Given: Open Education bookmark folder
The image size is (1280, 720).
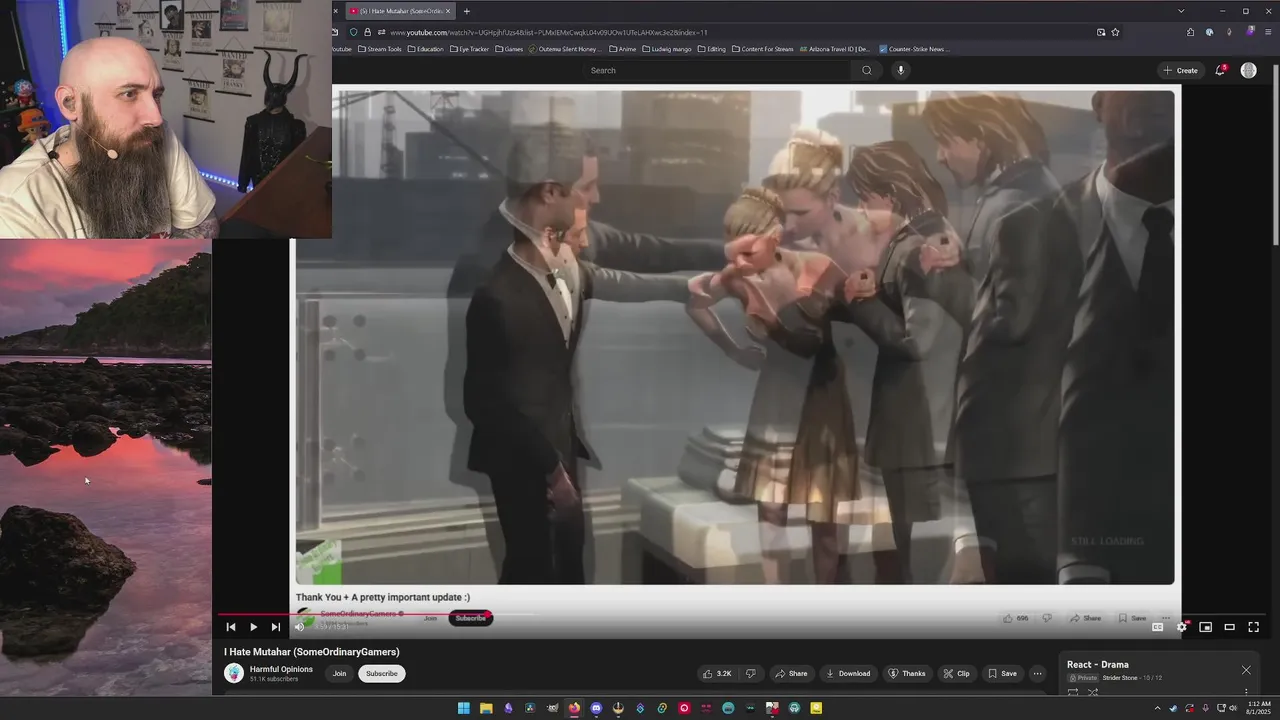Looking at the screenshot, I should click(426, 49).
